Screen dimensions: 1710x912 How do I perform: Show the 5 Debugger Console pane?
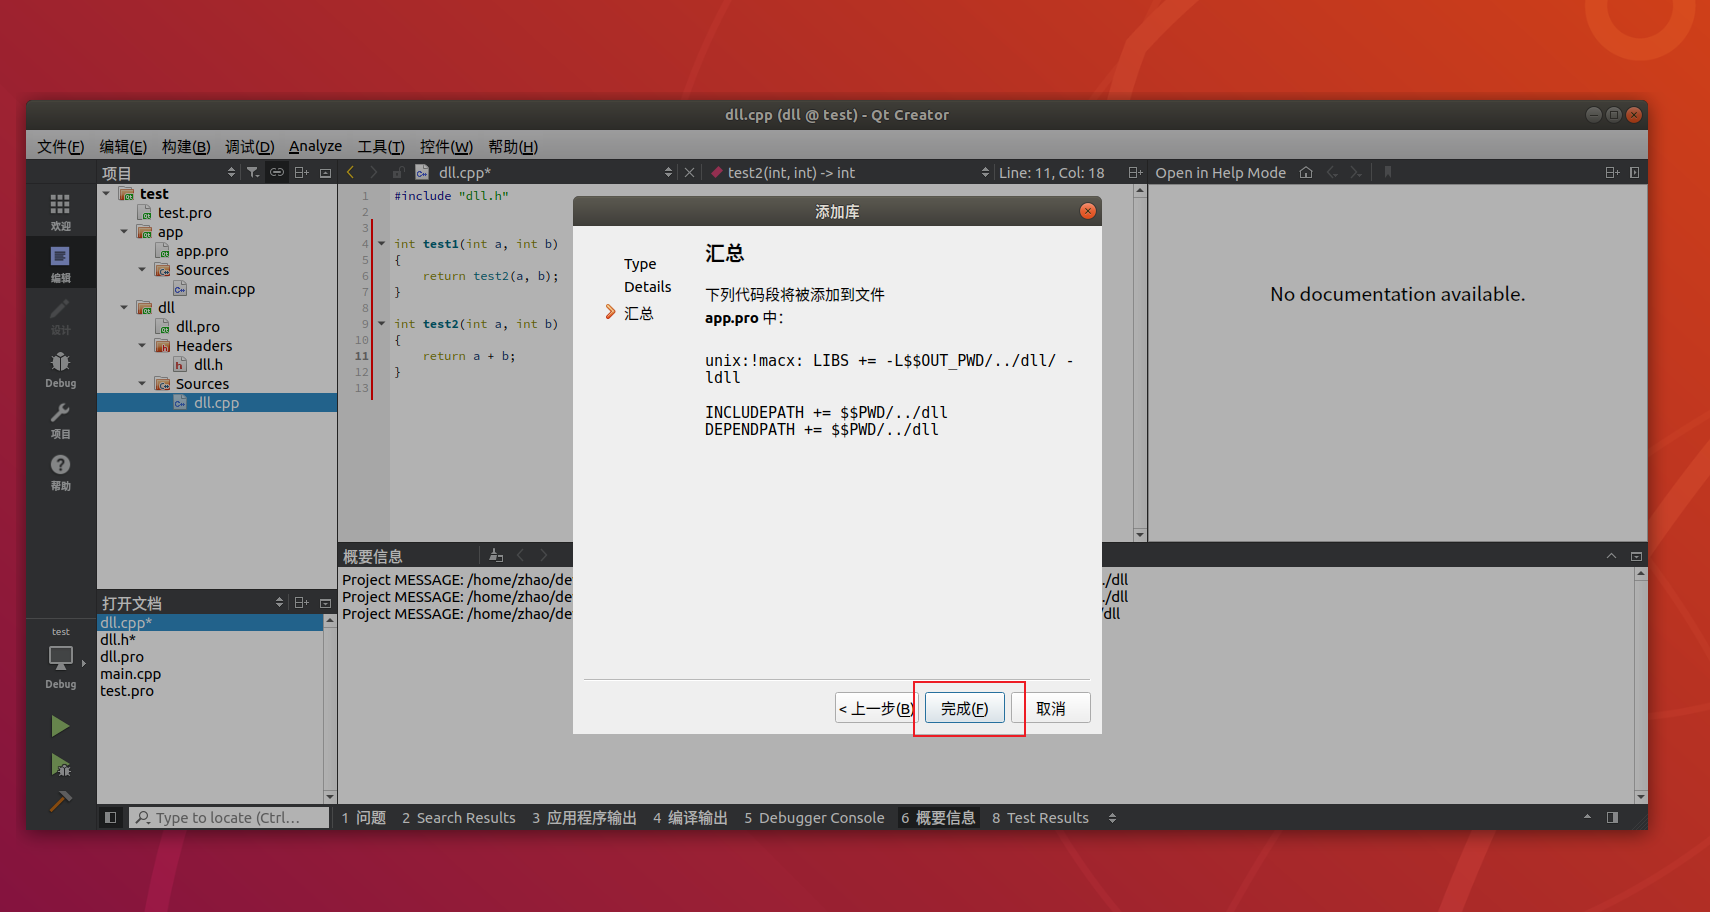(x=814, y=817)
